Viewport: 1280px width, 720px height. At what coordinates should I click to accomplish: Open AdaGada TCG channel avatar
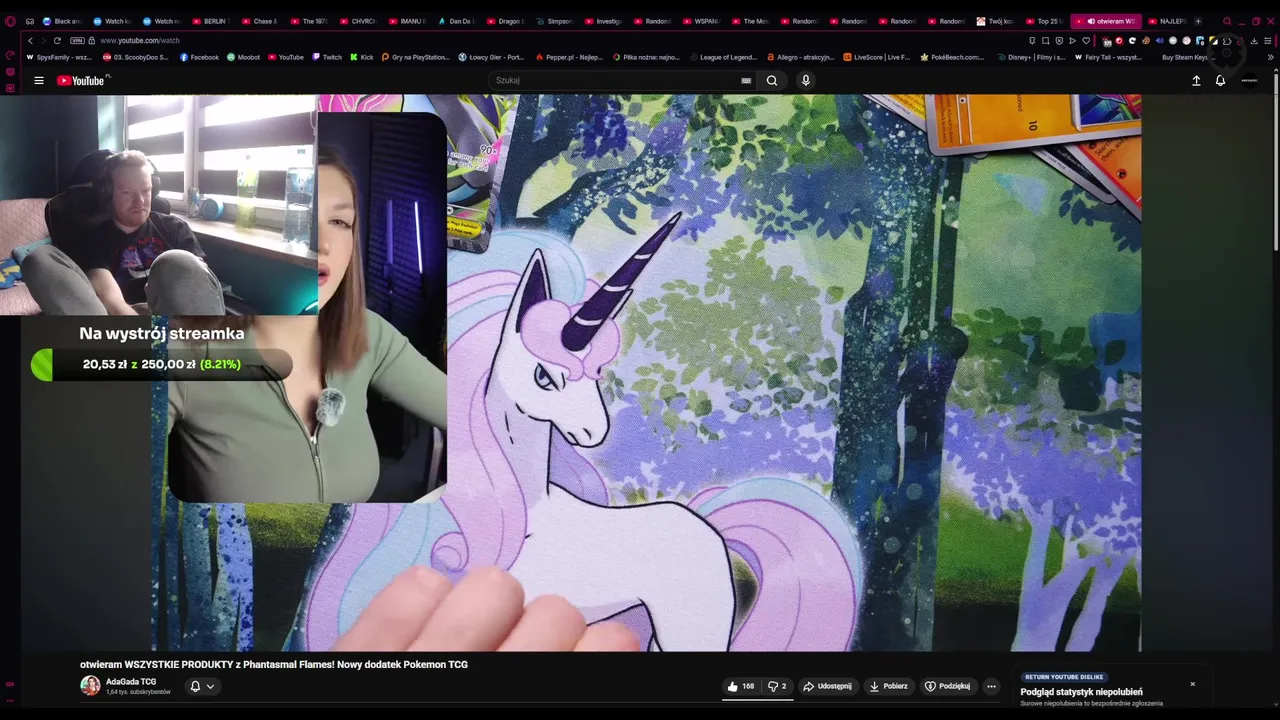90,685
